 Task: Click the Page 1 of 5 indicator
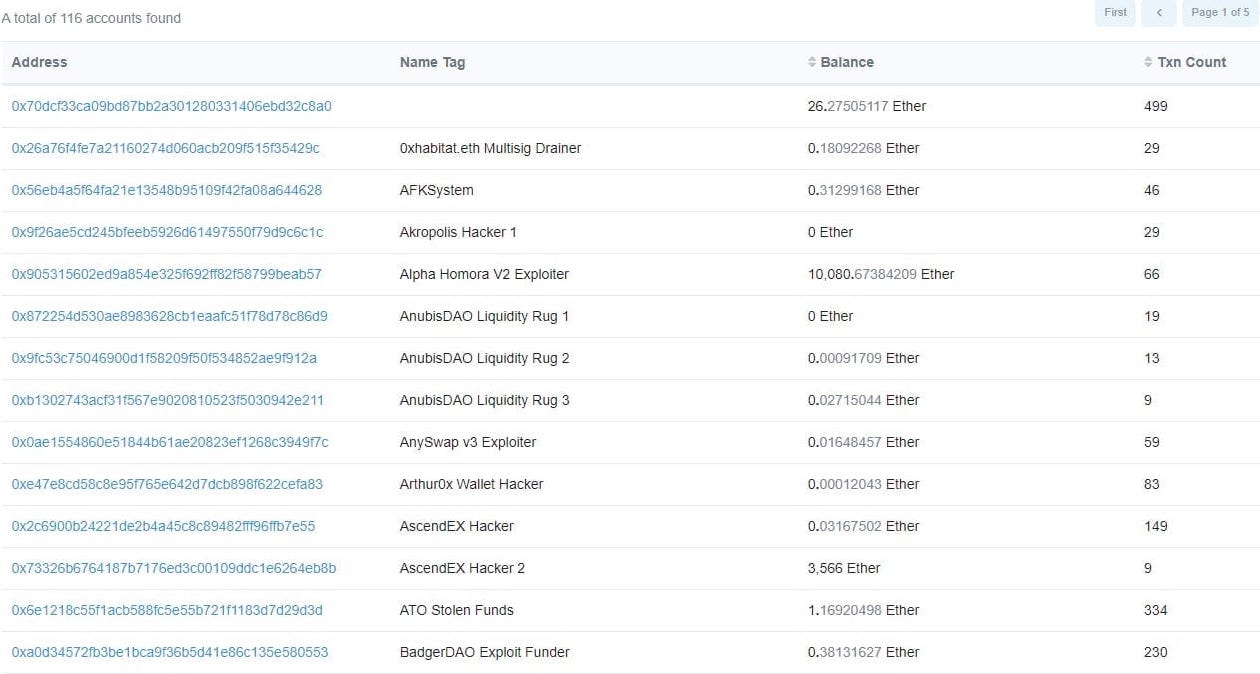click(1219, 13)
